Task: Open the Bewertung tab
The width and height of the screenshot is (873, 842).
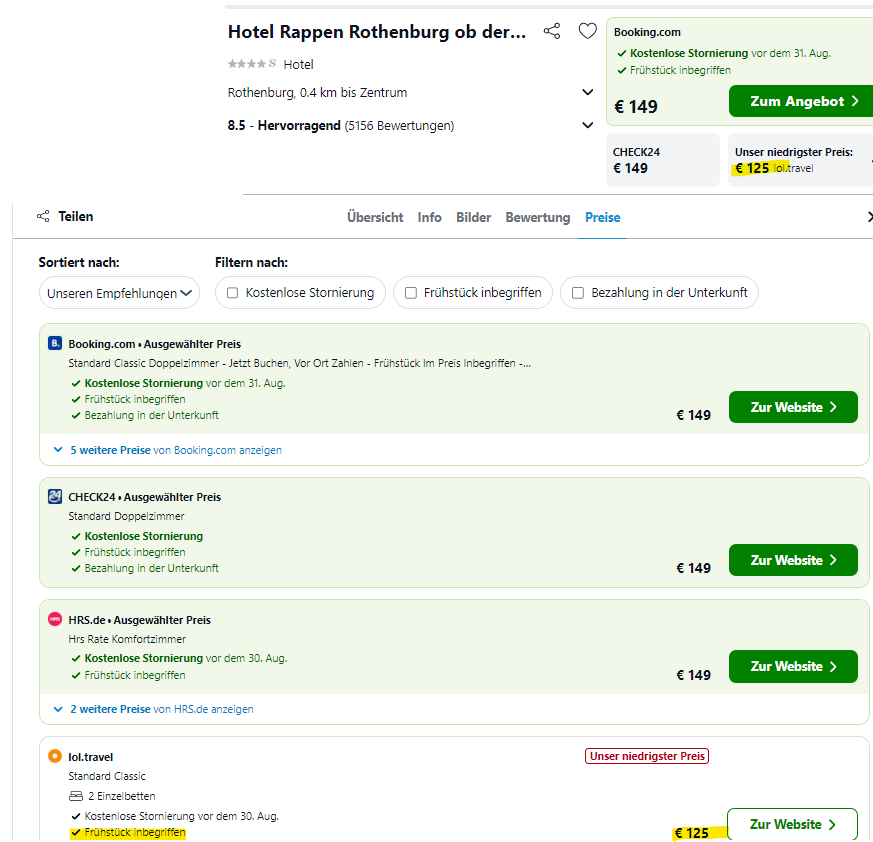Action: point(537,217)
